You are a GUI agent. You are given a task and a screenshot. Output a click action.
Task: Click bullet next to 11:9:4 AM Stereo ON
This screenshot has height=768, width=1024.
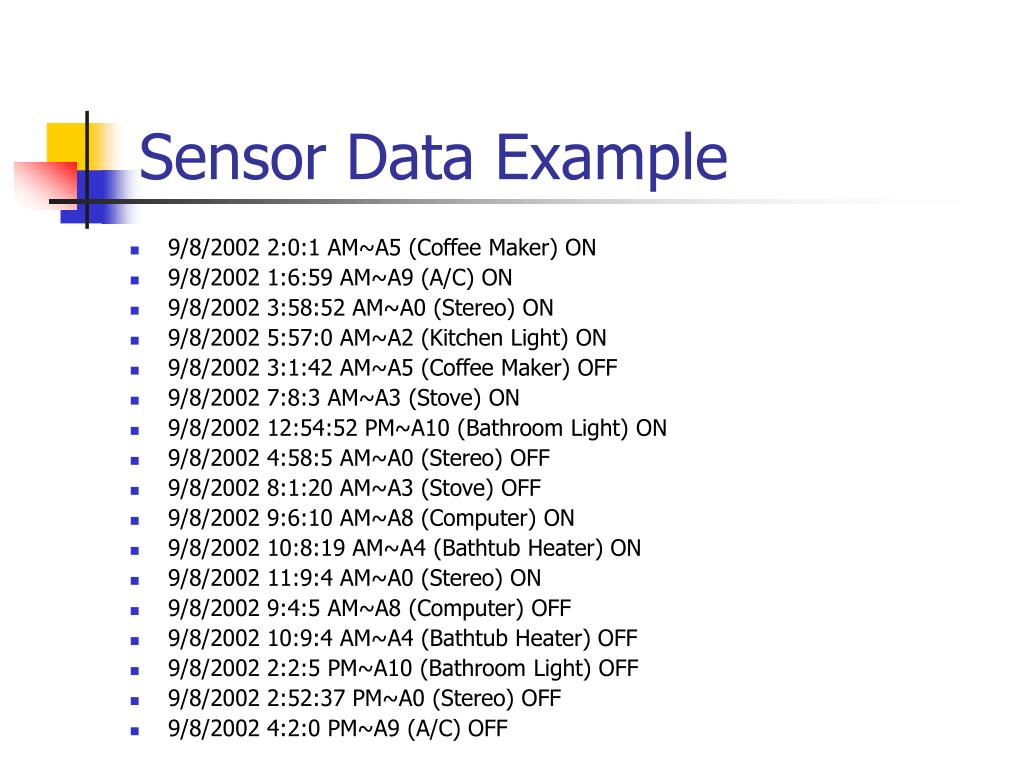pyautogui.click(x=135, y=581)
